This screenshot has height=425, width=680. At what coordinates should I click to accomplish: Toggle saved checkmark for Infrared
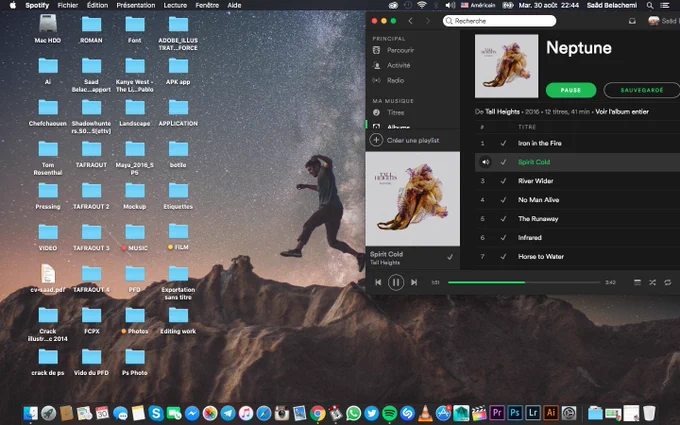pos(503,238)
